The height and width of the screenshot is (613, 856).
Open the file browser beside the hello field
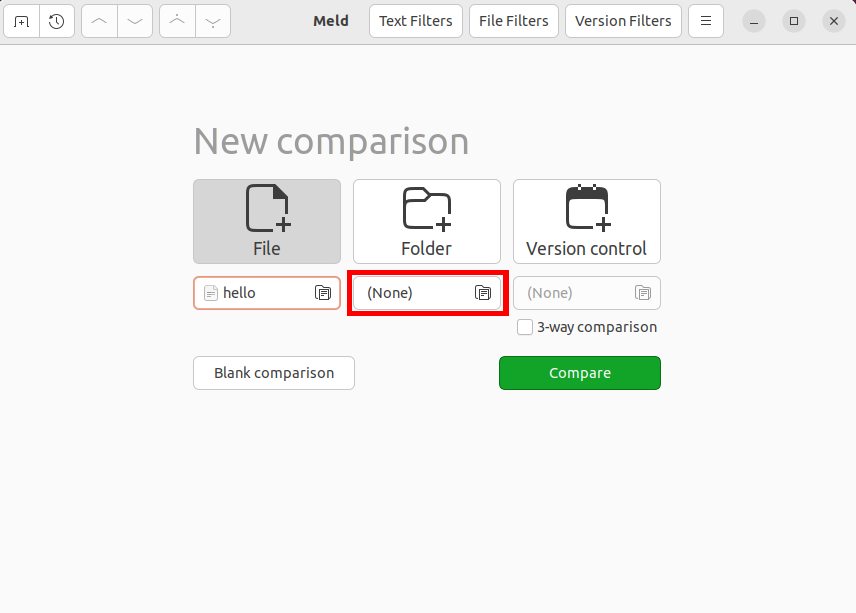click(322, 292)
